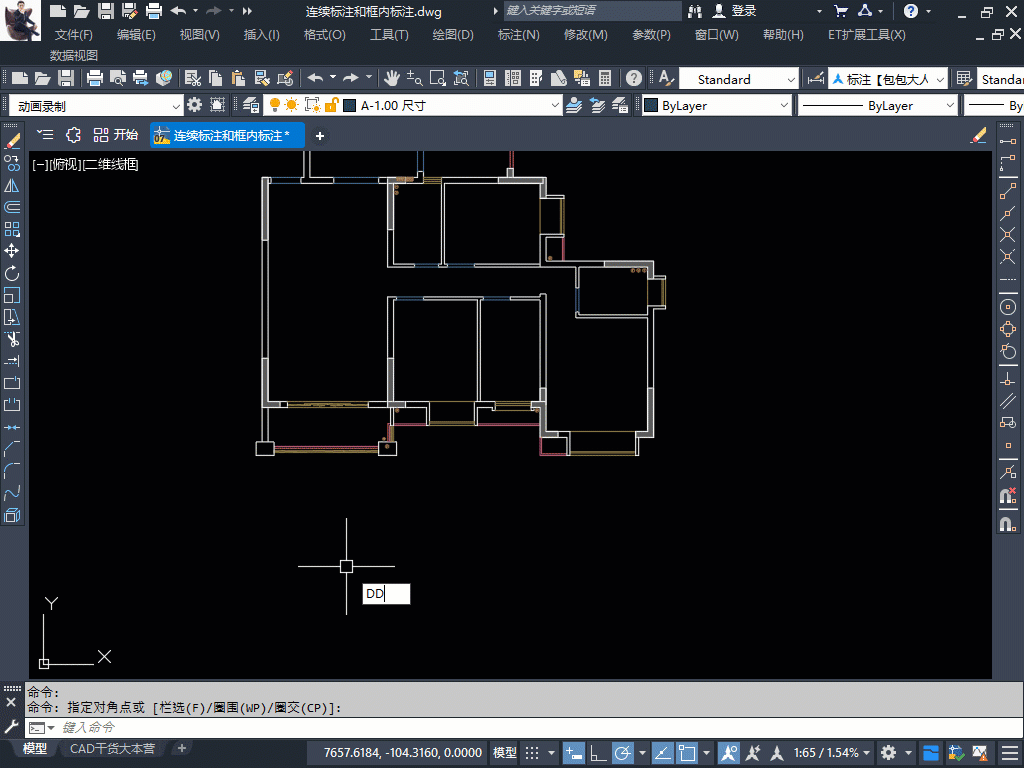Select the Array tool in modify toolbar
Viewport: 1024px width, 768px height.
(12, 229)
